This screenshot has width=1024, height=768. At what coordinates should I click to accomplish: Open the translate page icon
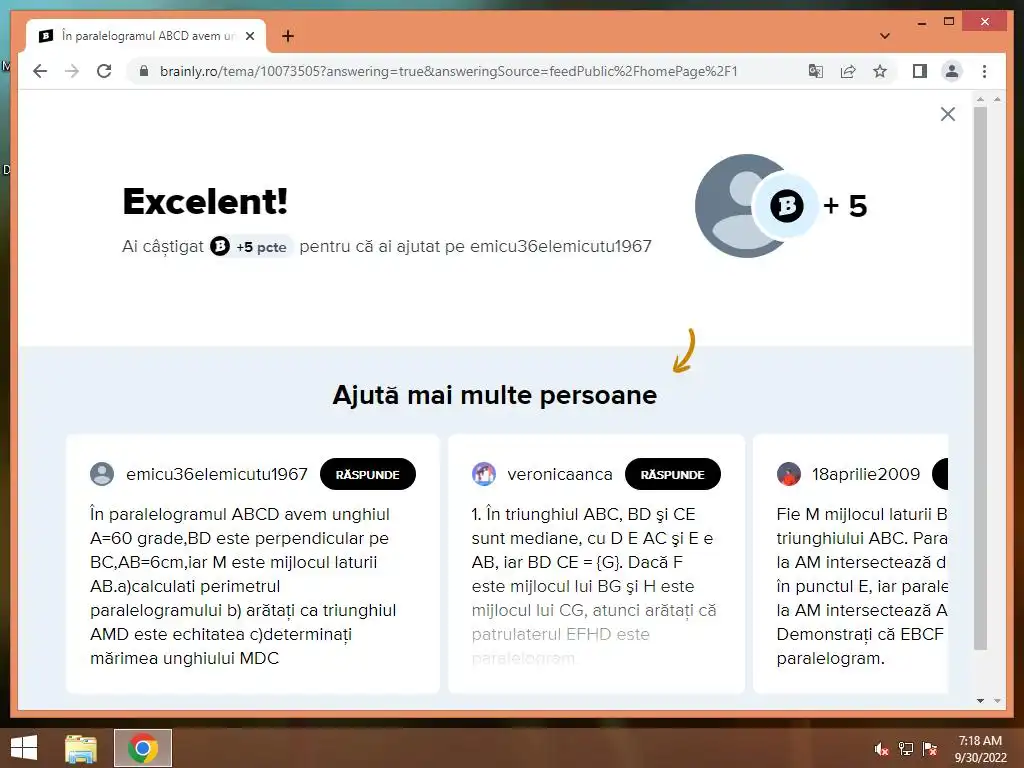coord(816,71)
